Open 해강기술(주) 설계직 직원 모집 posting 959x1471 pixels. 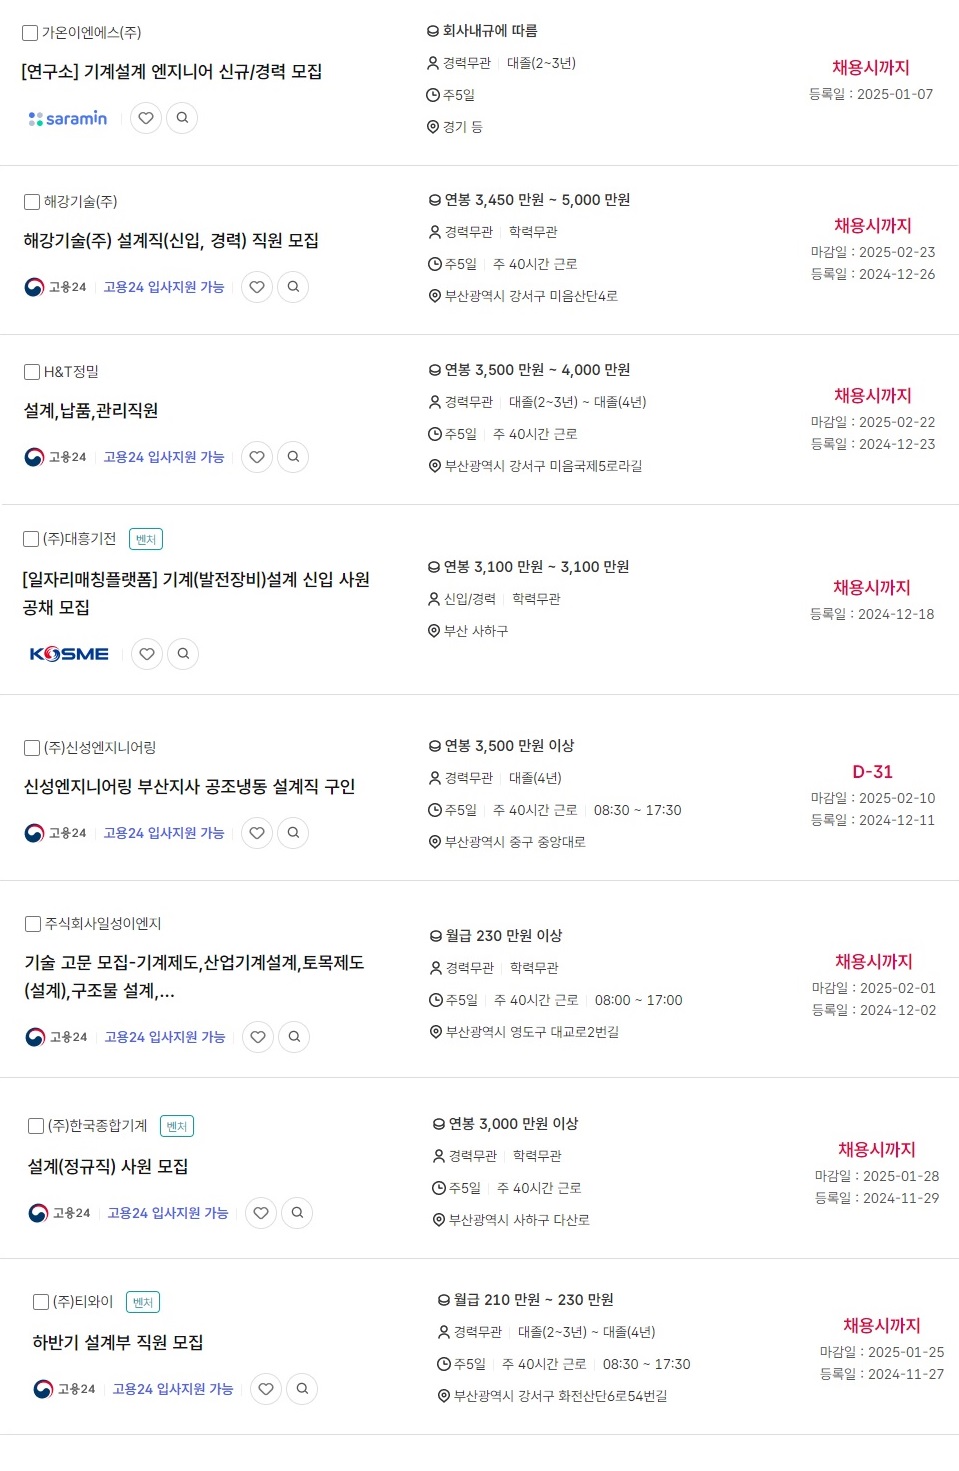pos(171,241)
